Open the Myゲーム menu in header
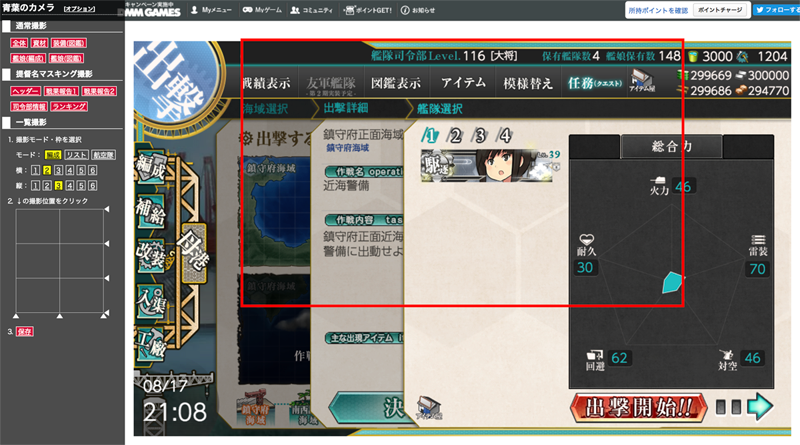 tap(262, 10)
